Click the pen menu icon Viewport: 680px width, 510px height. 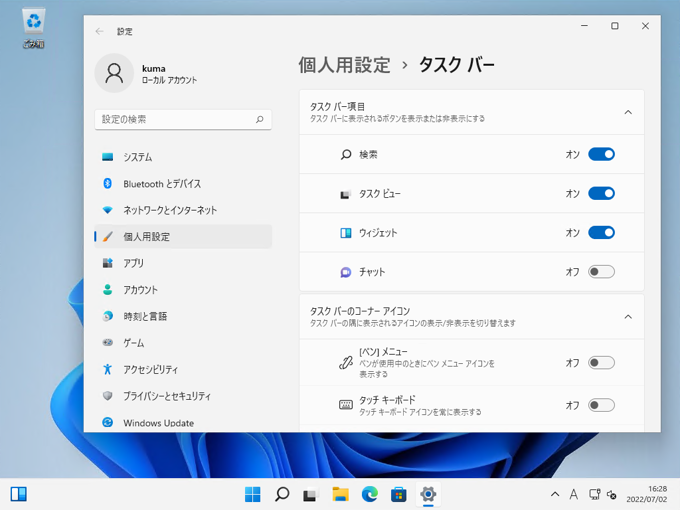[346, 363]
